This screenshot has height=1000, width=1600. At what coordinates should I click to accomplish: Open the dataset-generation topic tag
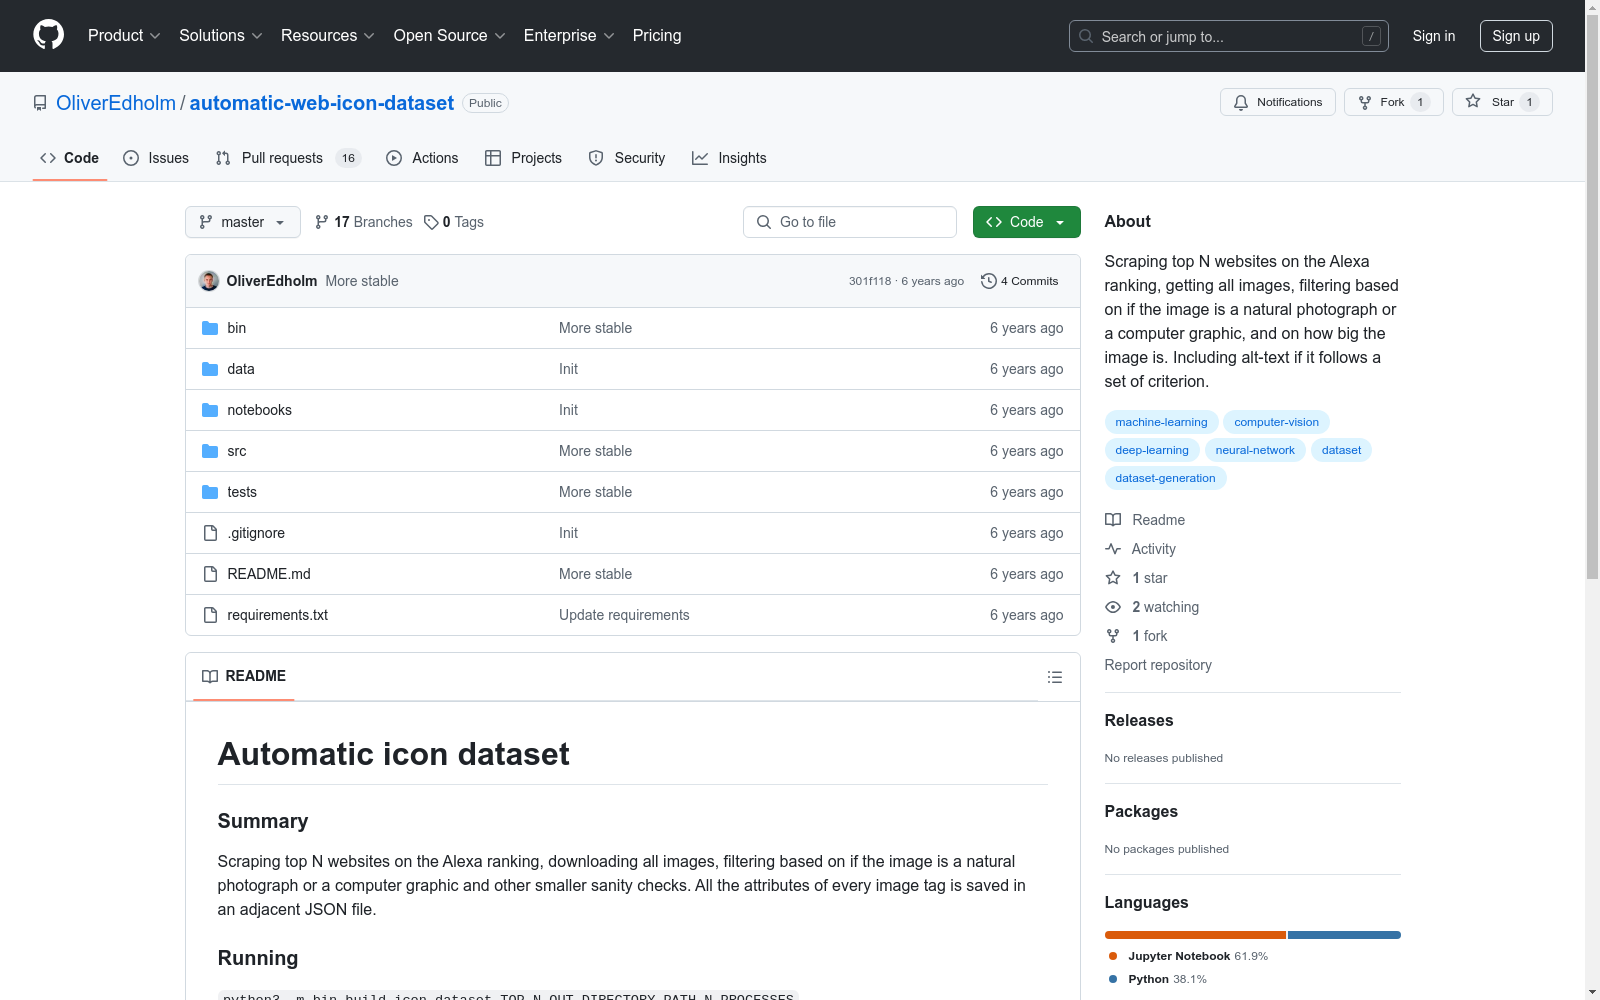pyautogui.click(x=1165, y=478)
